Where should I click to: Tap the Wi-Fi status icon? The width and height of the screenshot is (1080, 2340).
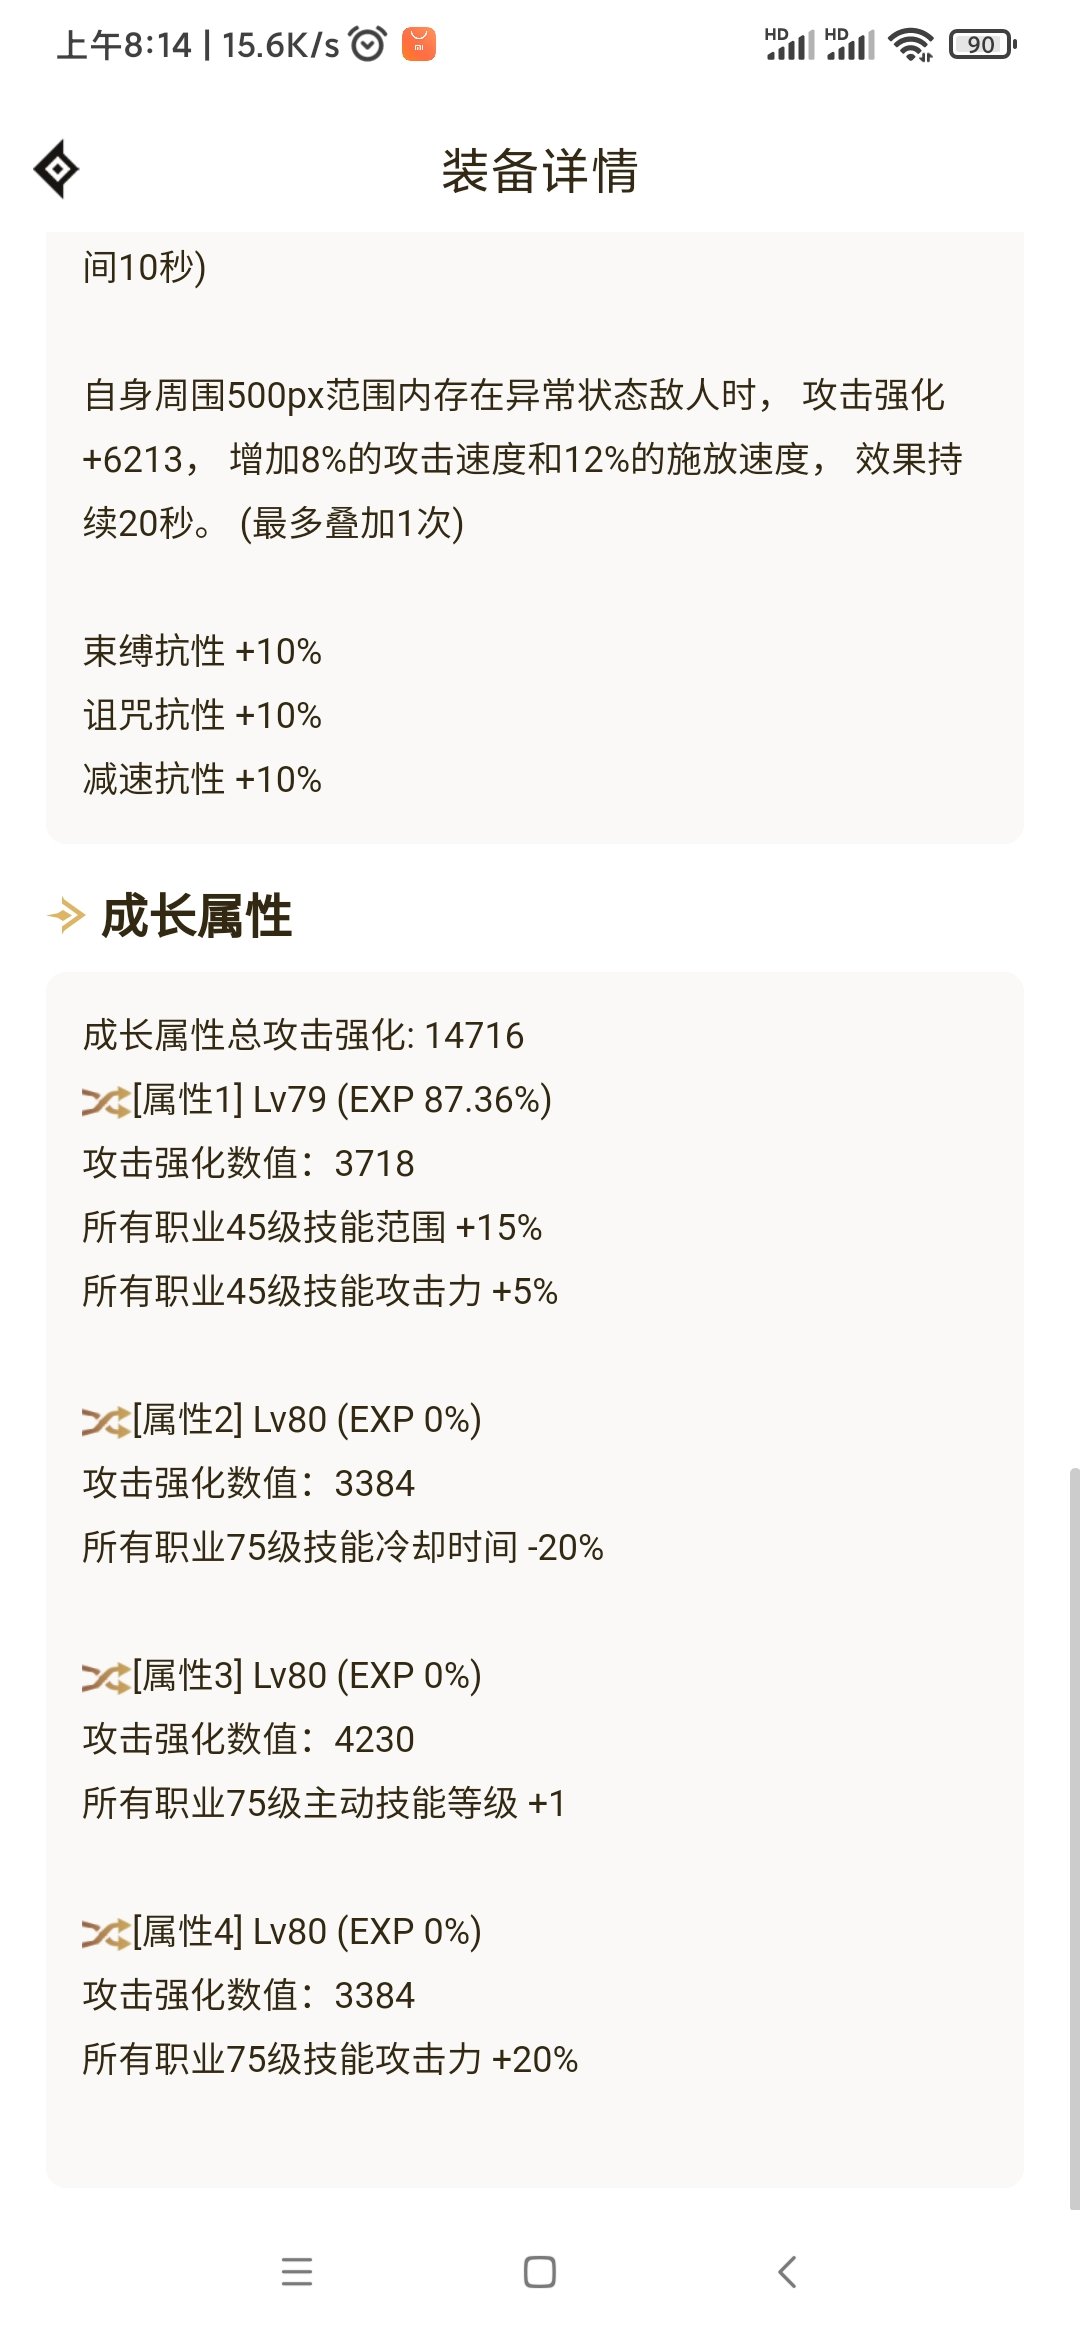coord(911,44)
